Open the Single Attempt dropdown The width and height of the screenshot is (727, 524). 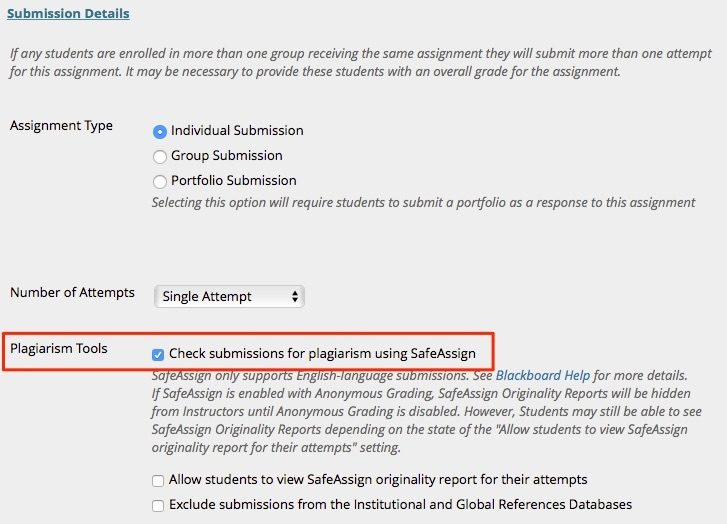[229, 297]
